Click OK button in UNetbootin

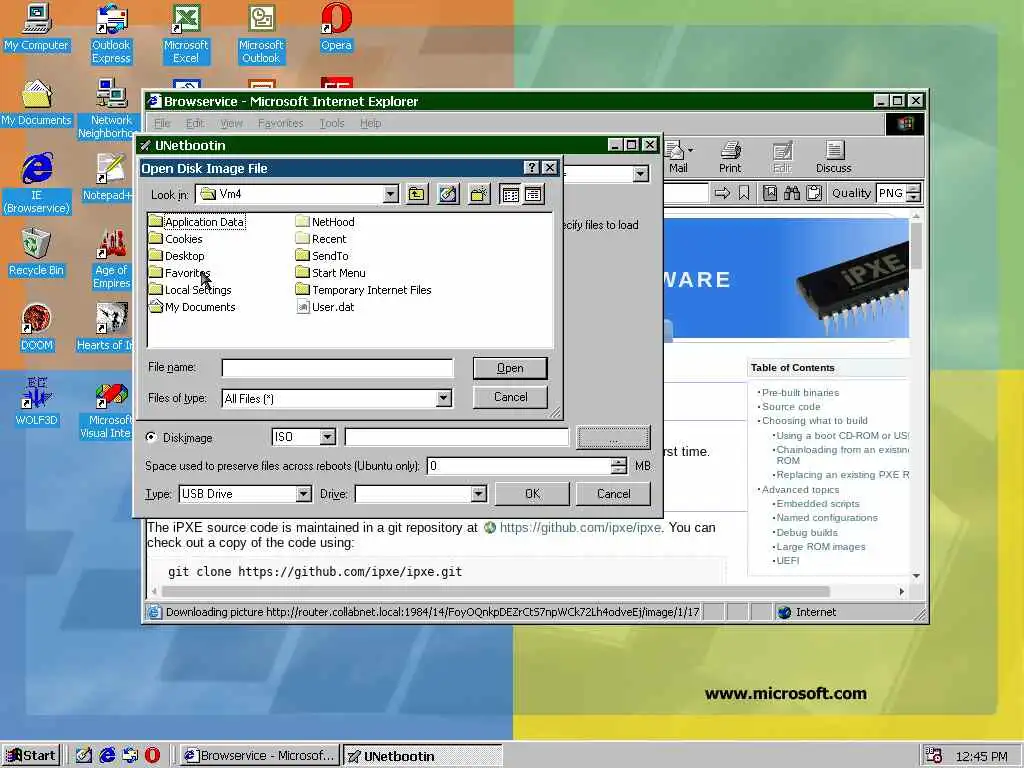click(x=532, y=494)
